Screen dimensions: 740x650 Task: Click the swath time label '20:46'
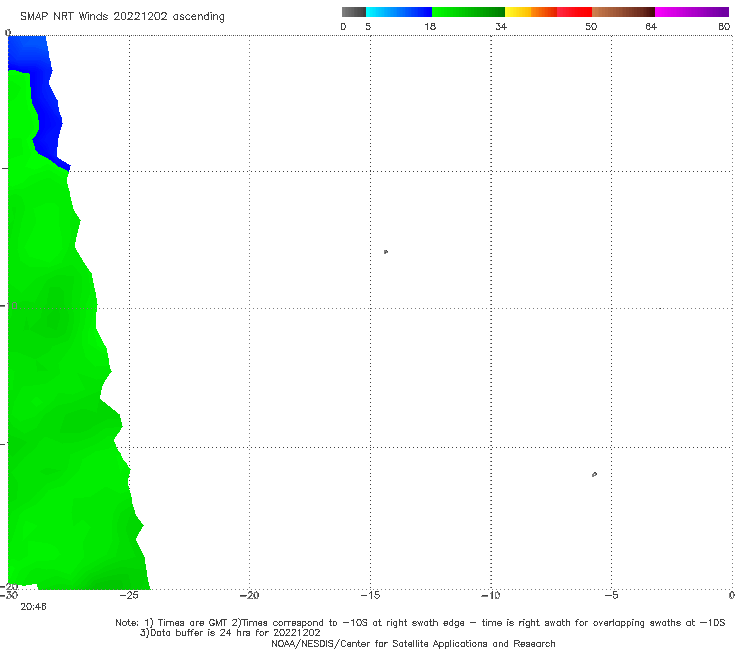[x=34, y=607]
